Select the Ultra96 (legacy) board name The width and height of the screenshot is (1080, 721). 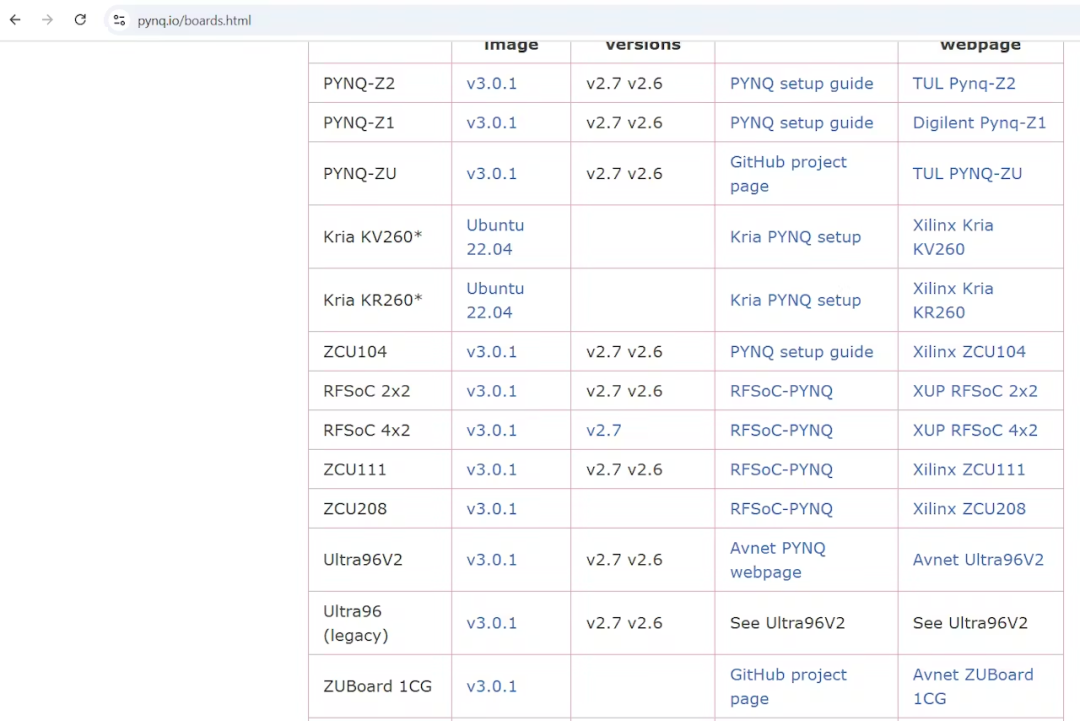pyautogui.click(x=355, y=623)
